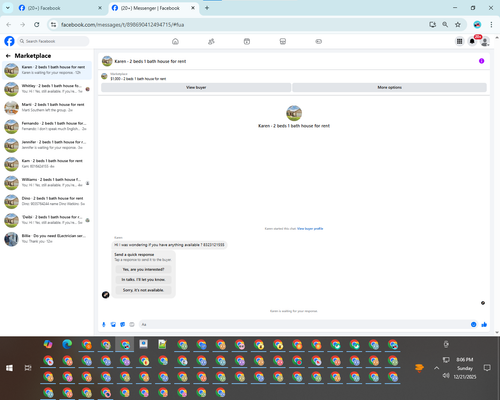
Task: Click the listing thumbnail in chat header
Action: click(x=107, y=61)
